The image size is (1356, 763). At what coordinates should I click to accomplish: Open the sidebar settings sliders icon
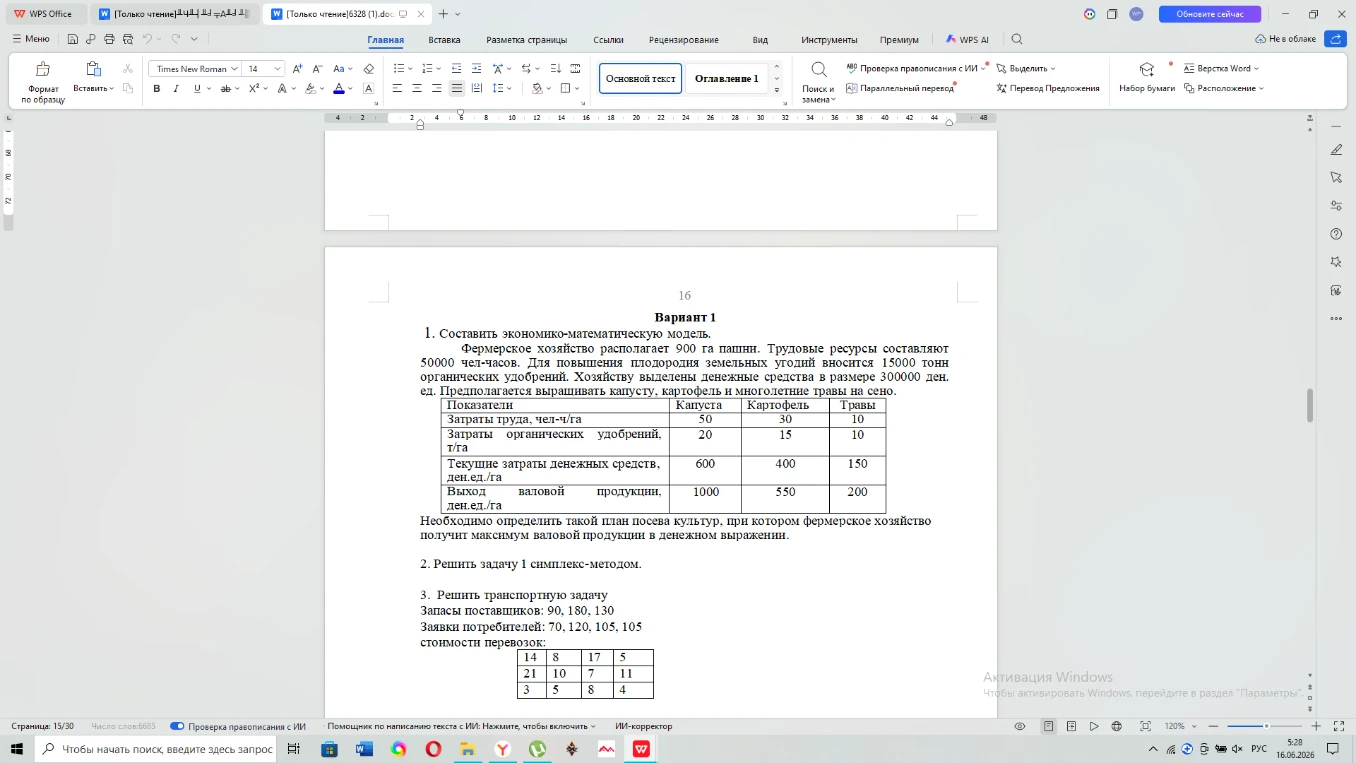pyautogui.click(x=1336, y=206)
